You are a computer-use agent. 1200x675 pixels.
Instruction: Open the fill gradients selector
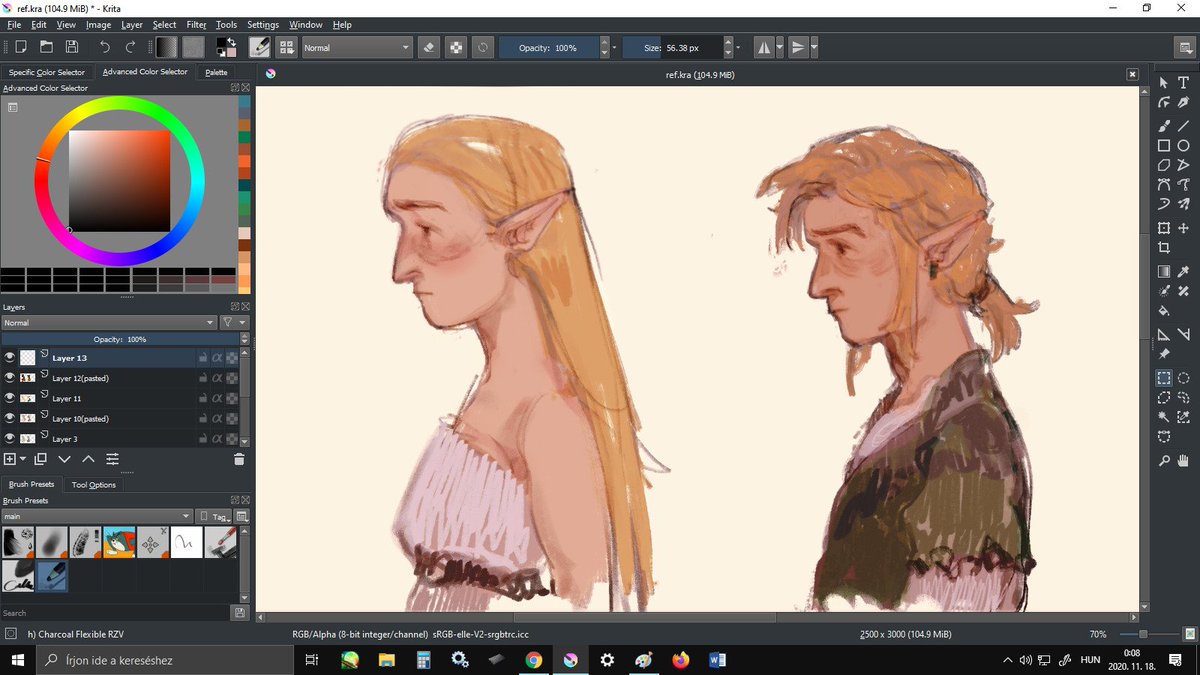click(x=167, y=47)
